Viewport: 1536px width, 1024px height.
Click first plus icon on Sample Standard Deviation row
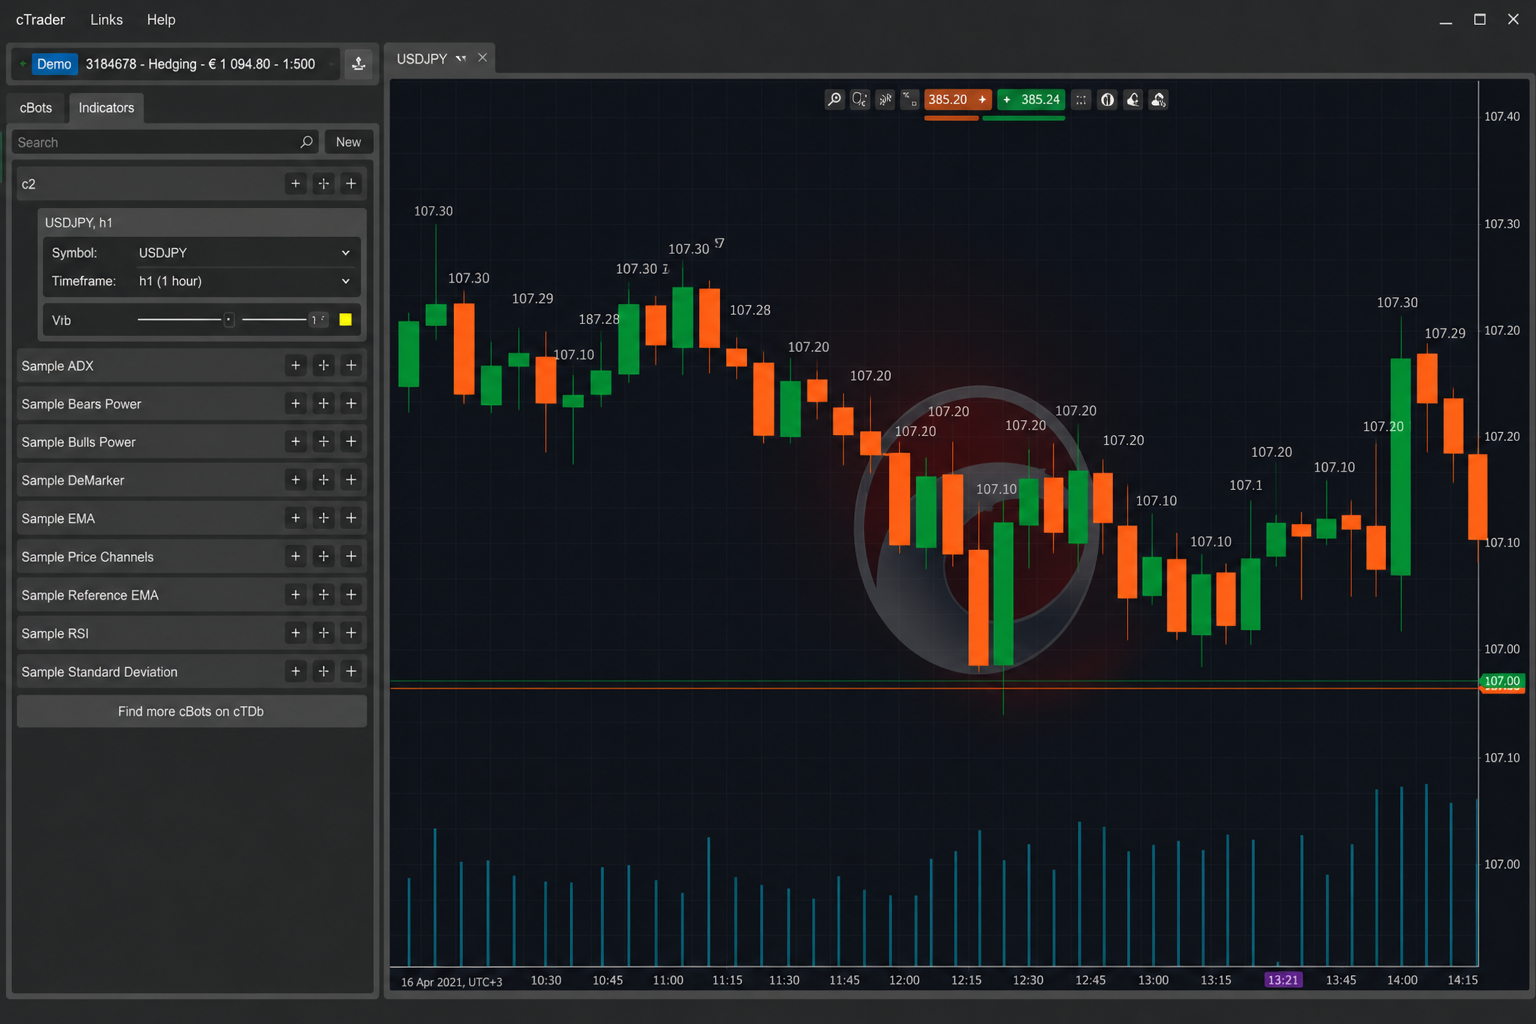point(295,672)
